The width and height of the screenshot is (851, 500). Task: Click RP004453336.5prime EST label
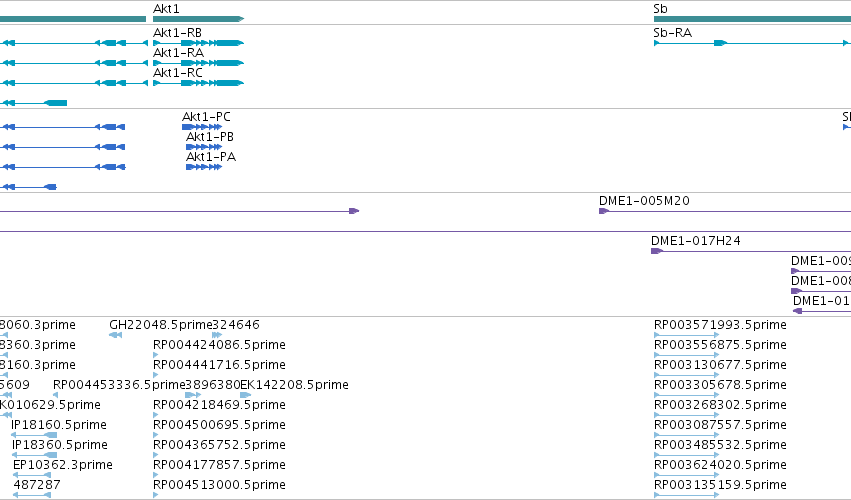[119, 385]
